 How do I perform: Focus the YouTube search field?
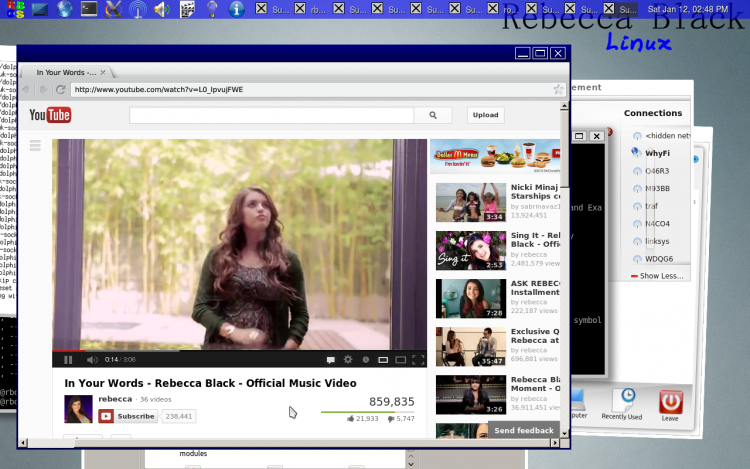(x=271, y=115)
